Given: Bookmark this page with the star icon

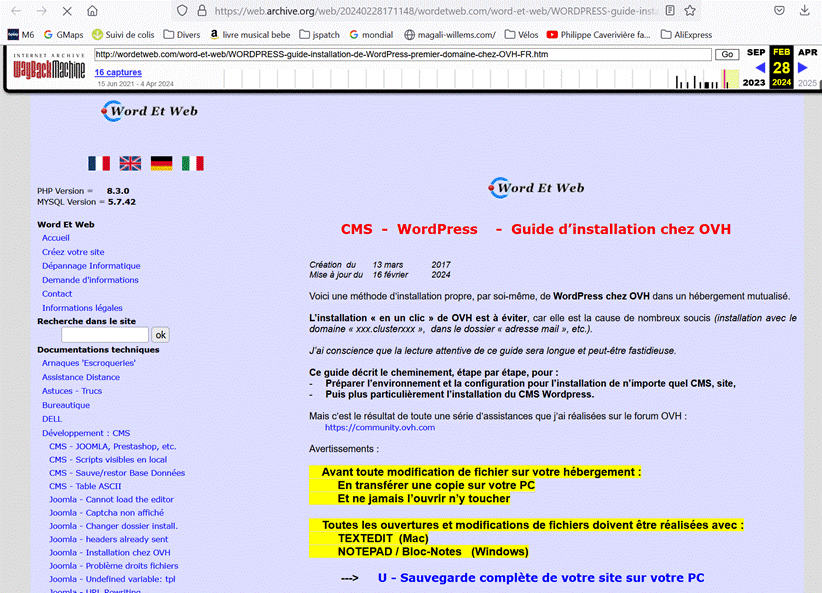Looking at the screenshot, I should click(x=690, y=10).
